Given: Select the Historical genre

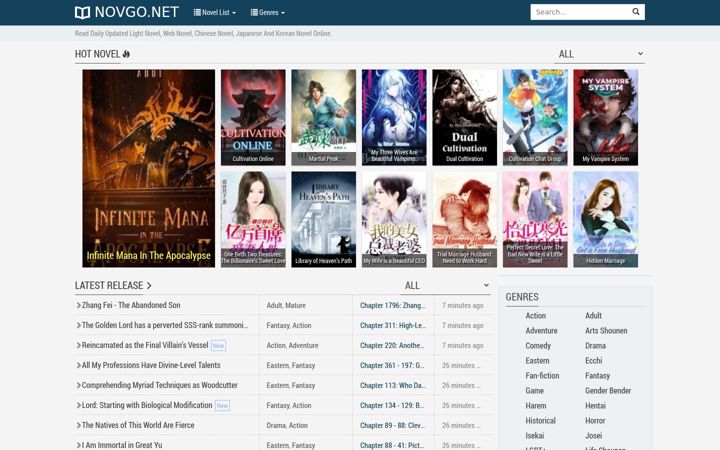Looking at the screenshot, I should click(x=540, y=421).
